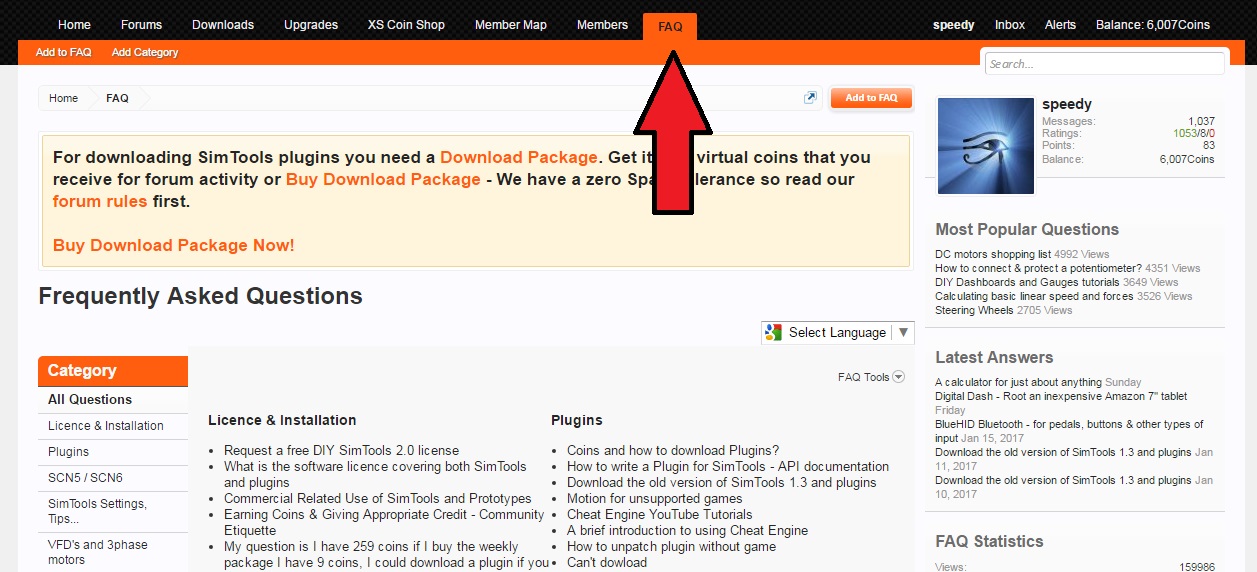The height and width of the screenshot is (572, 1257).
Task: Open A brief introduction to using Cheat Engine
Action: (688, 530)
